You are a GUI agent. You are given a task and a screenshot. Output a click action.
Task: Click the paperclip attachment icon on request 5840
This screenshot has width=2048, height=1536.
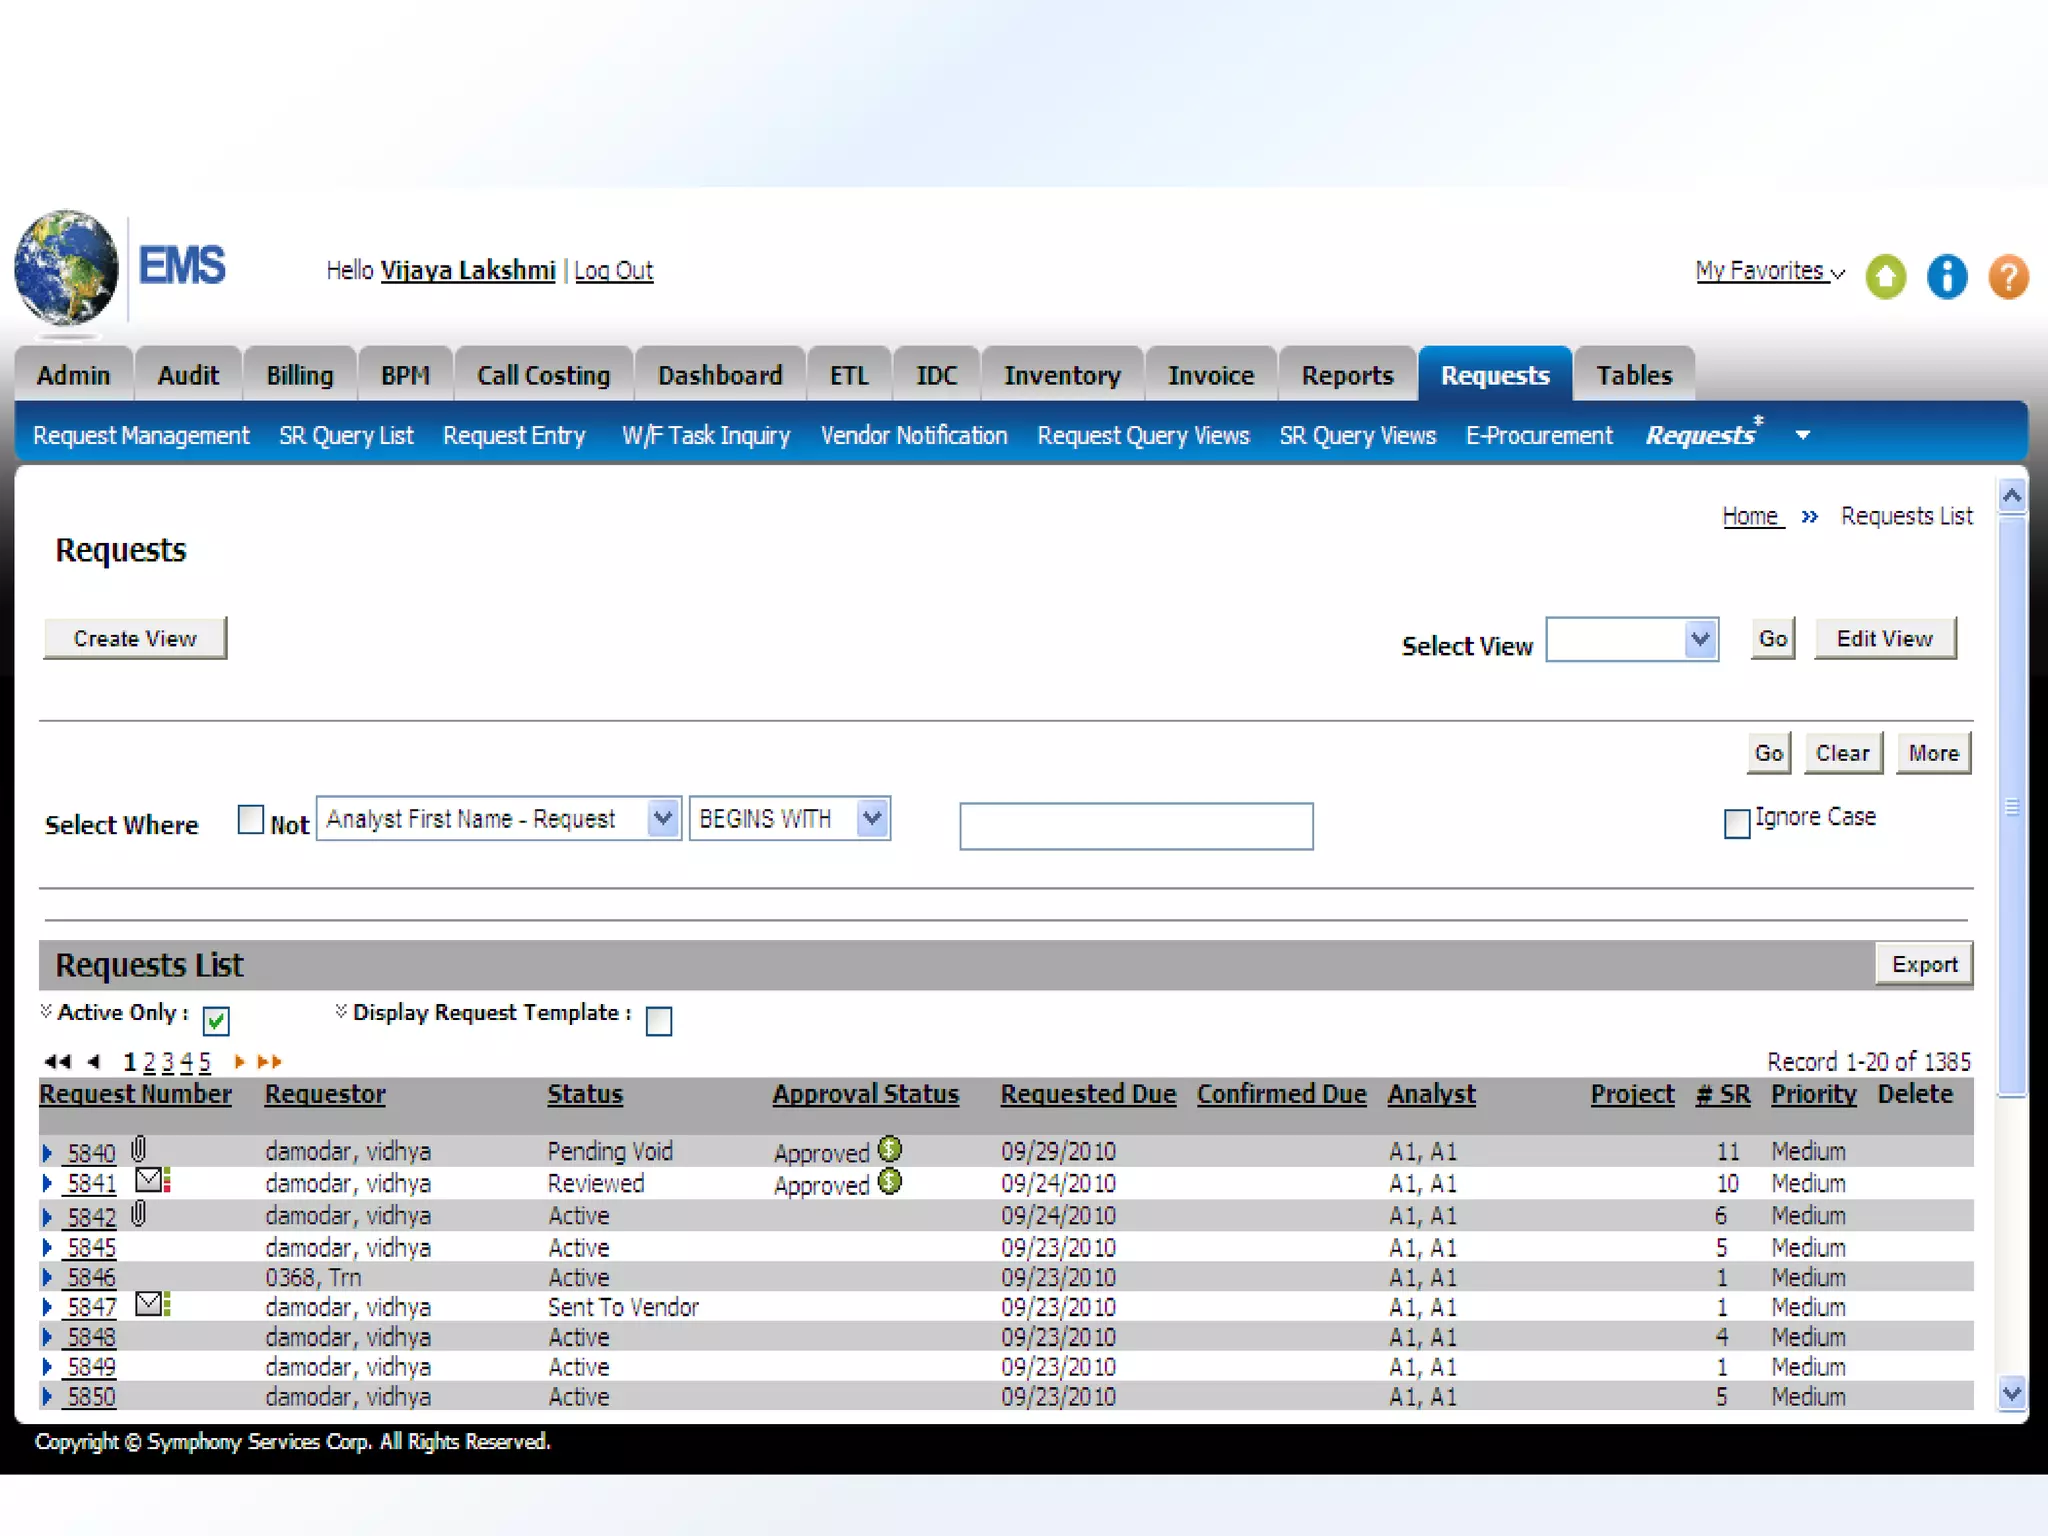click(x=139, y=1149)
